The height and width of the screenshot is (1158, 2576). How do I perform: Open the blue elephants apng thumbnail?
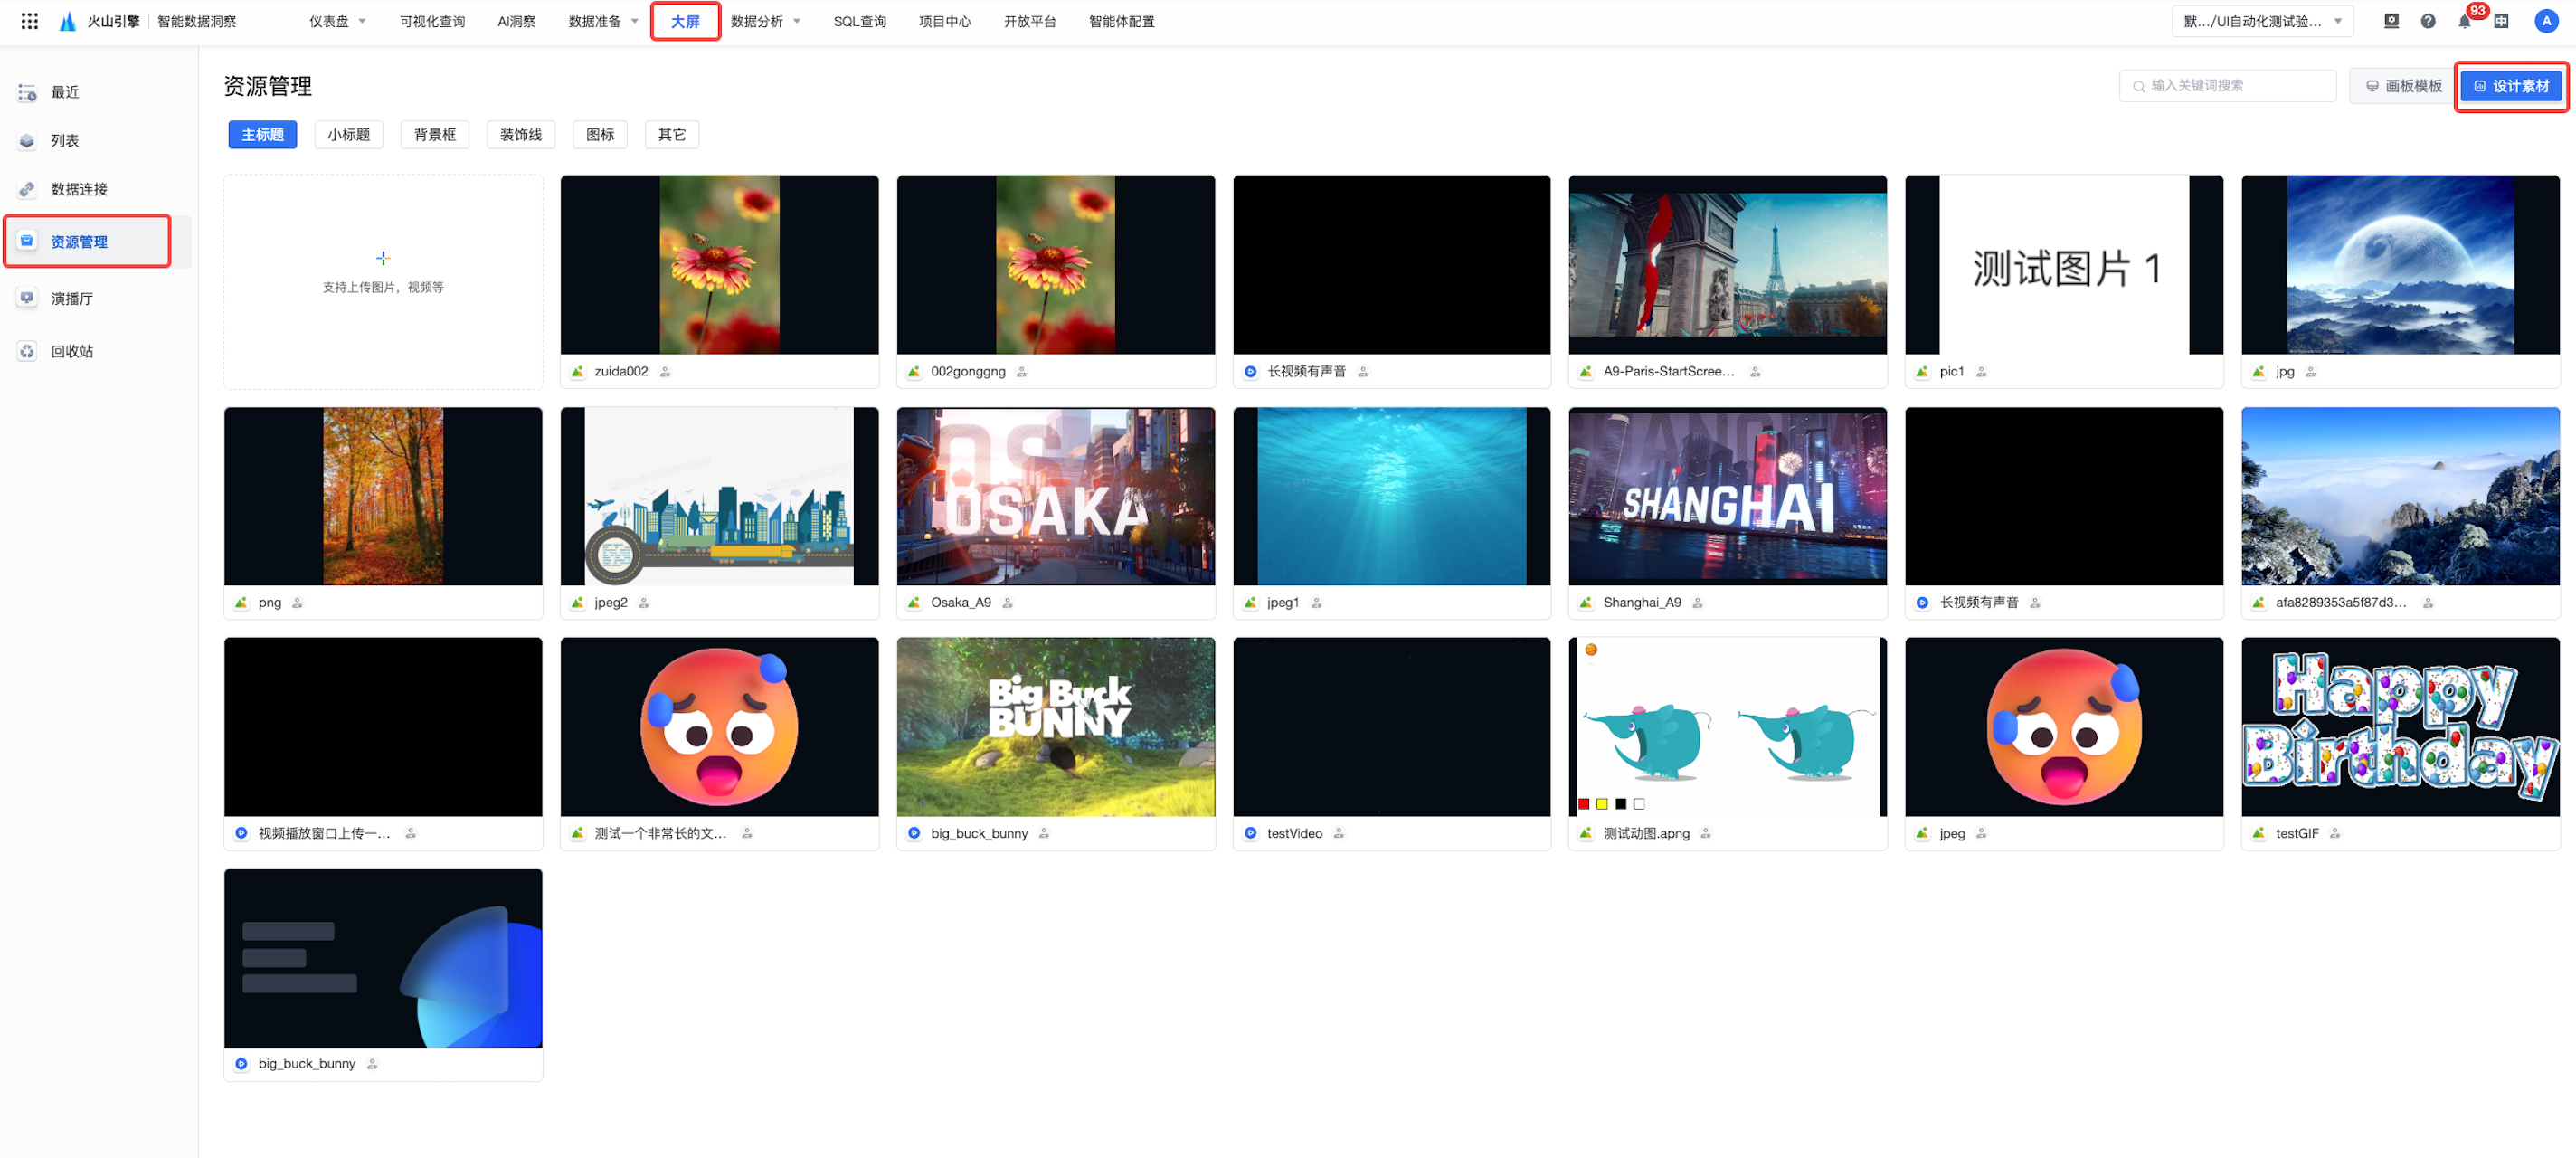point(1728,727)
